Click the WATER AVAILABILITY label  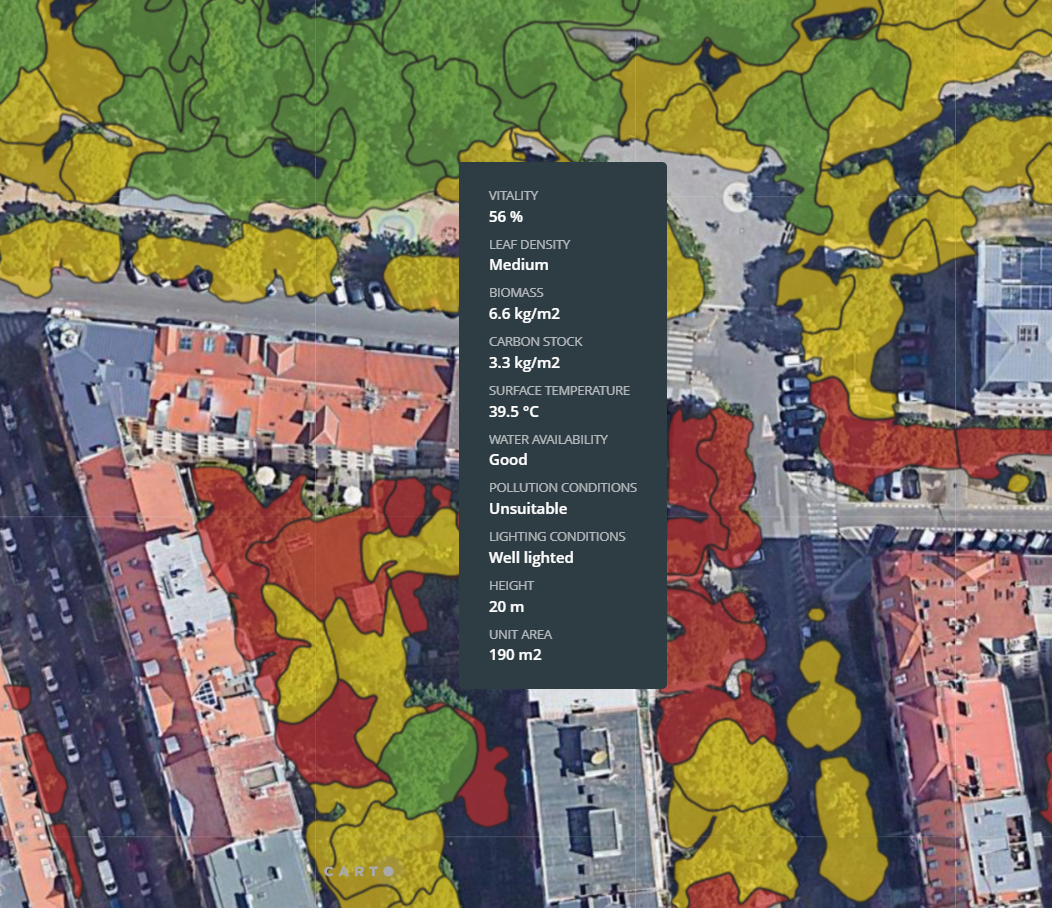(x=548, y=440)
